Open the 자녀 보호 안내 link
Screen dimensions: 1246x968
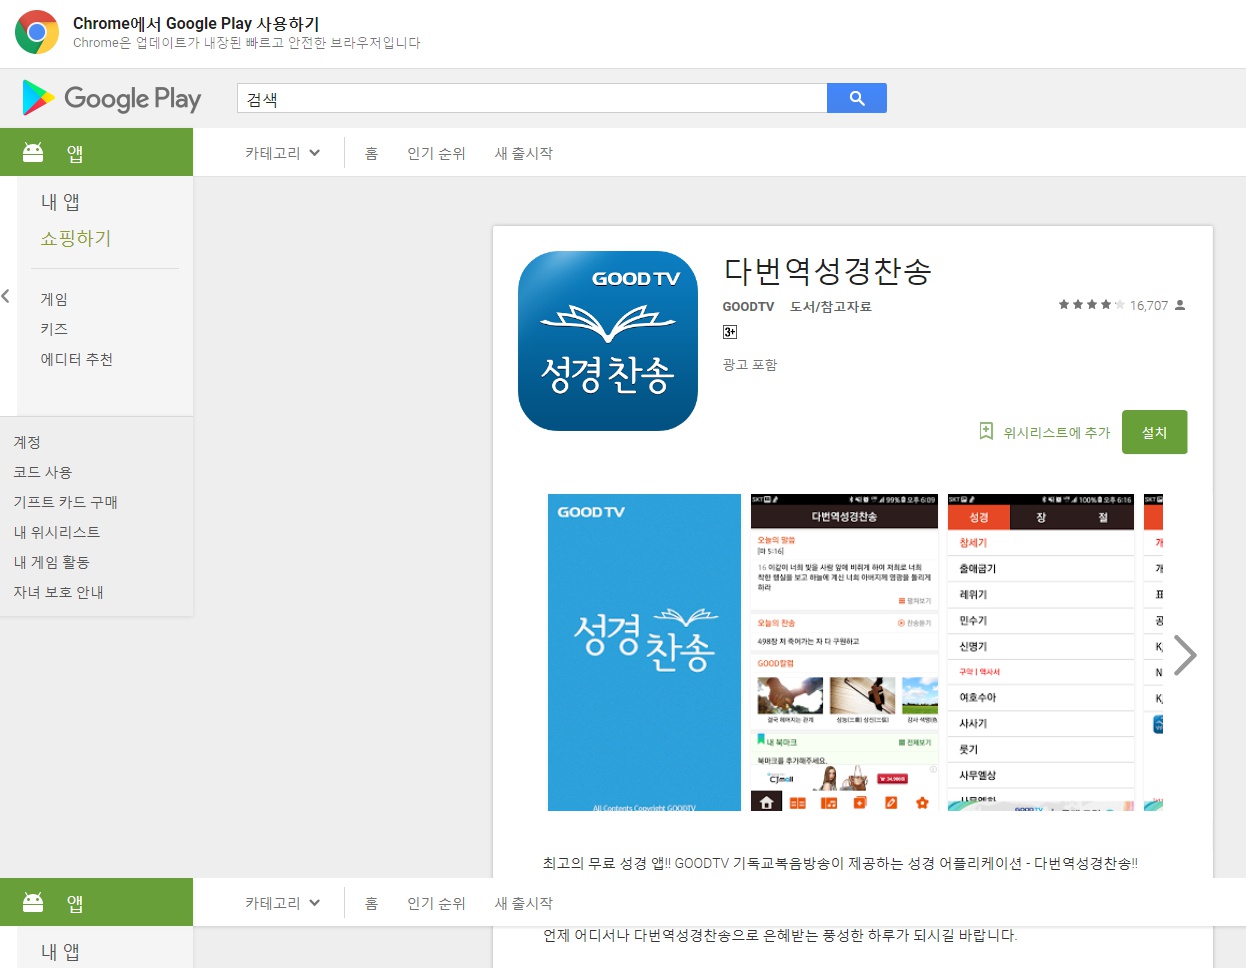(x=59, y=592)
